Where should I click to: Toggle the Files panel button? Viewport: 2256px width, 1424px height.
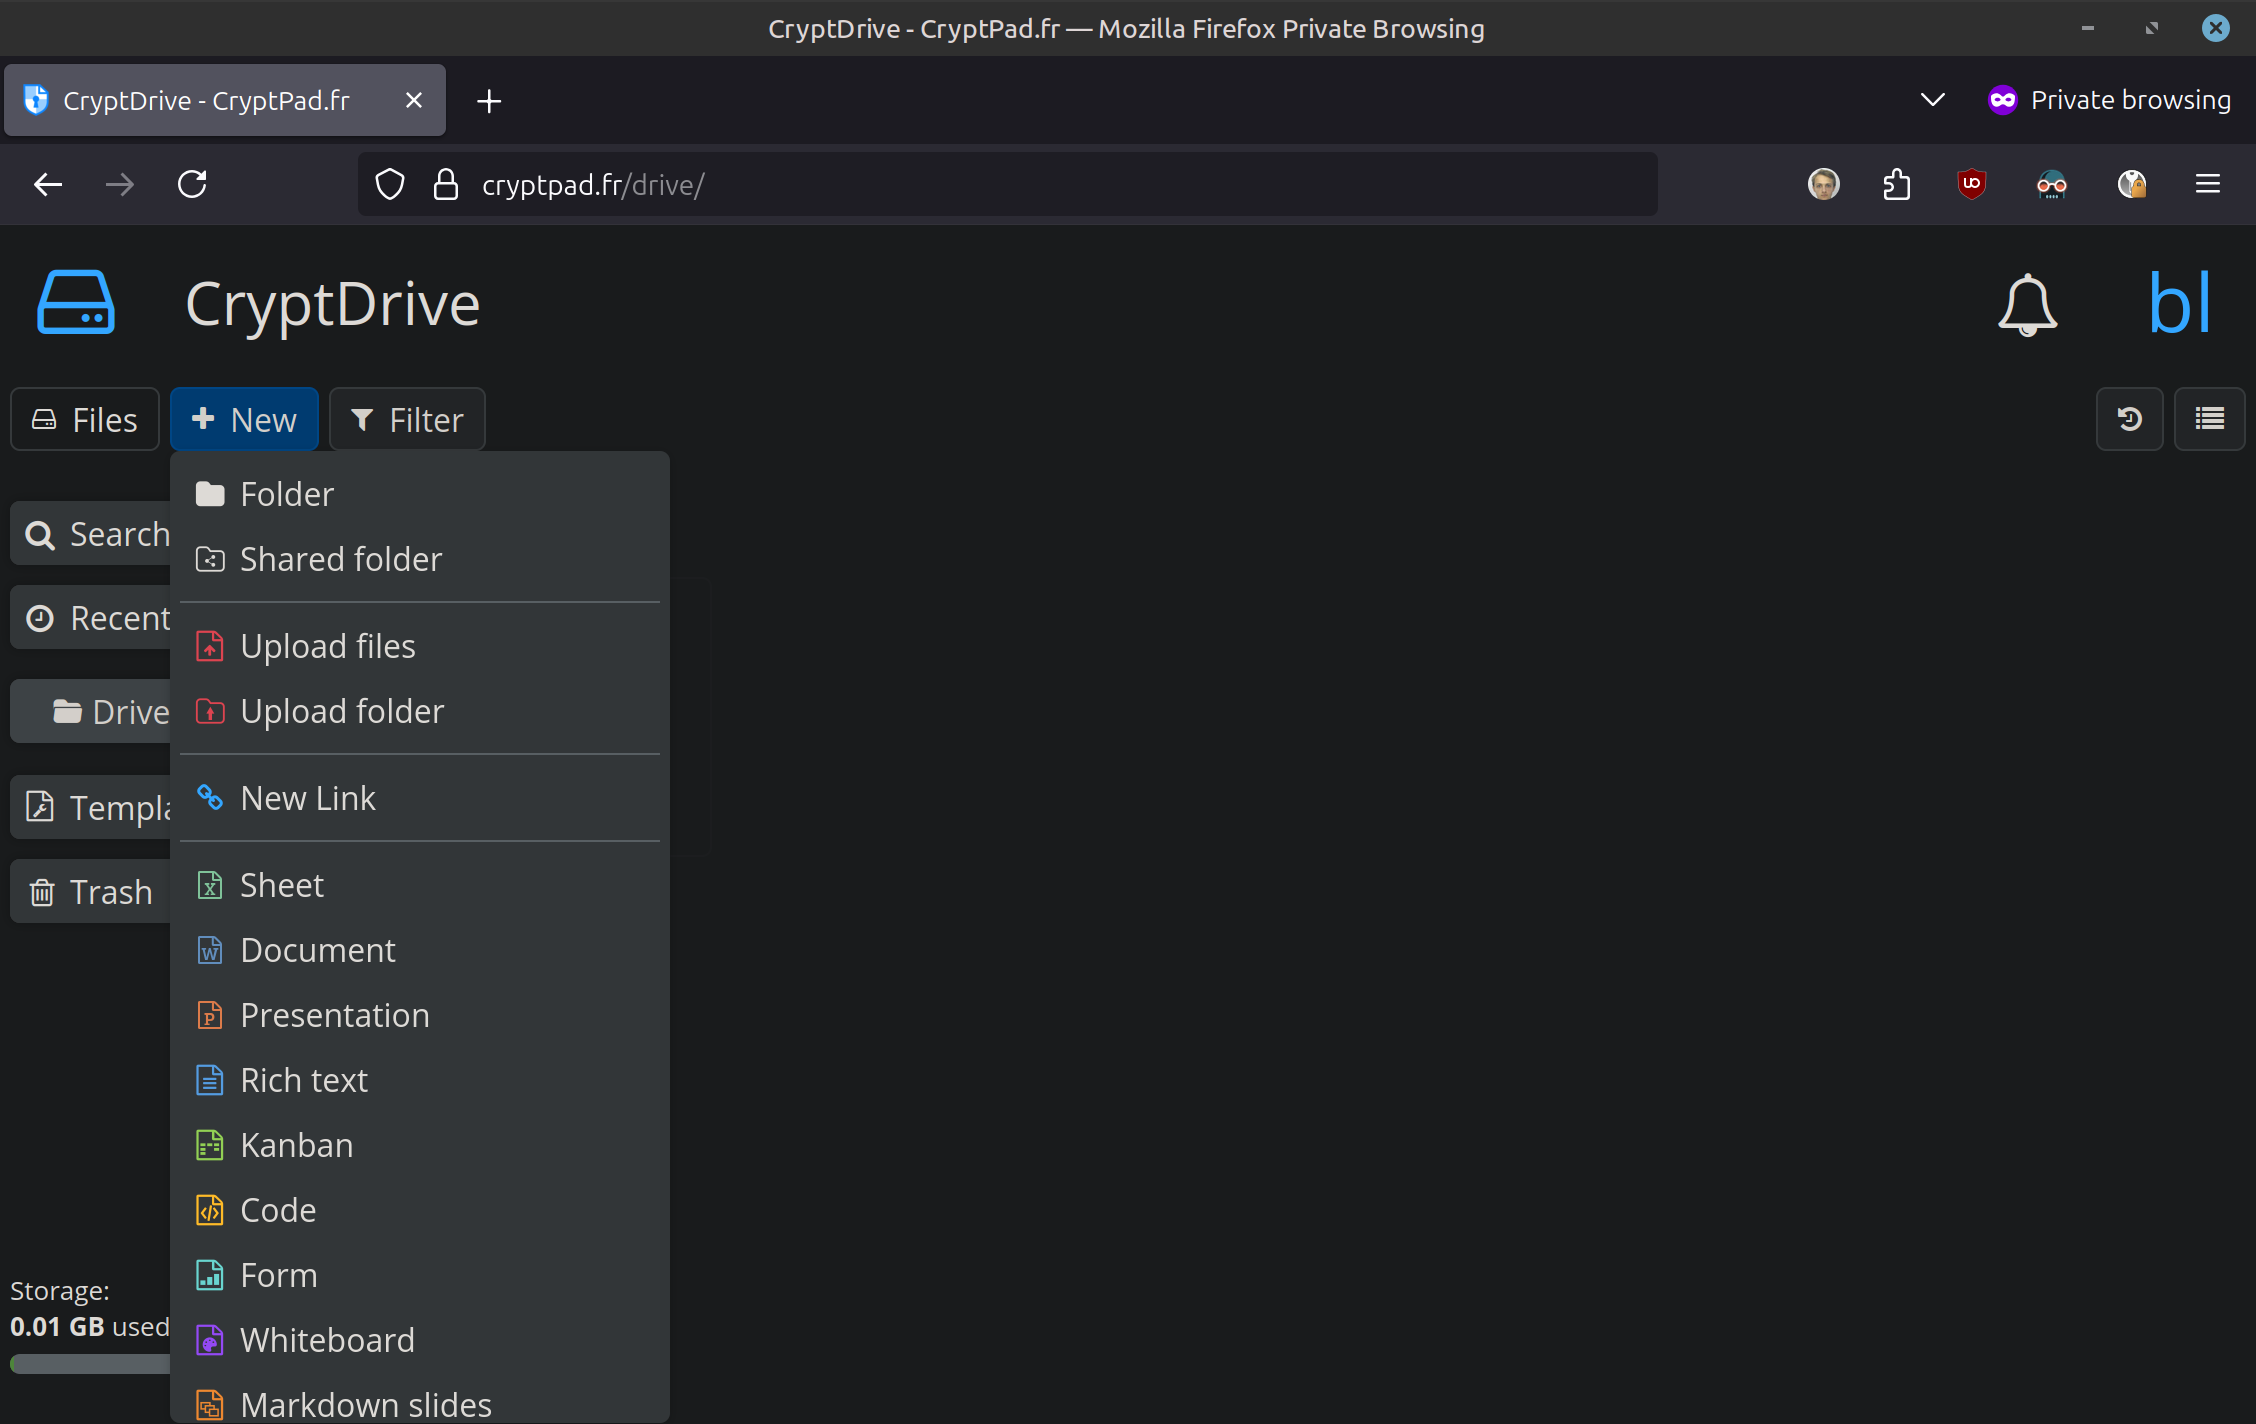pos(85,419)
